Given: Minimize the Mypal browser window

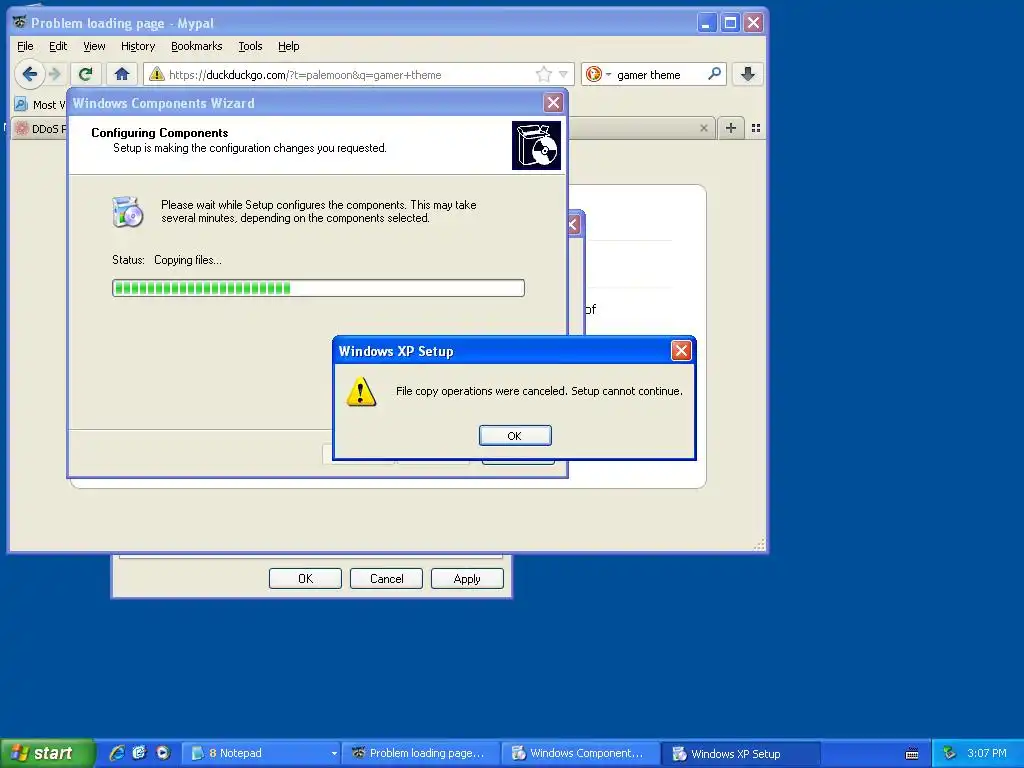Looking at the screenshot, I should coord(706,23).
